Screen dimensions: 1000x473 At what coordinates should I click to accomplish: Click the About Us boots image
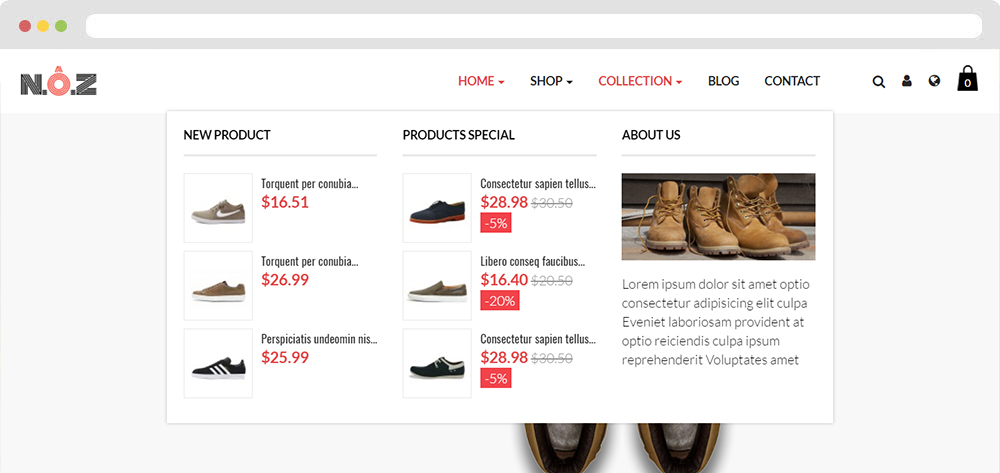719,217
